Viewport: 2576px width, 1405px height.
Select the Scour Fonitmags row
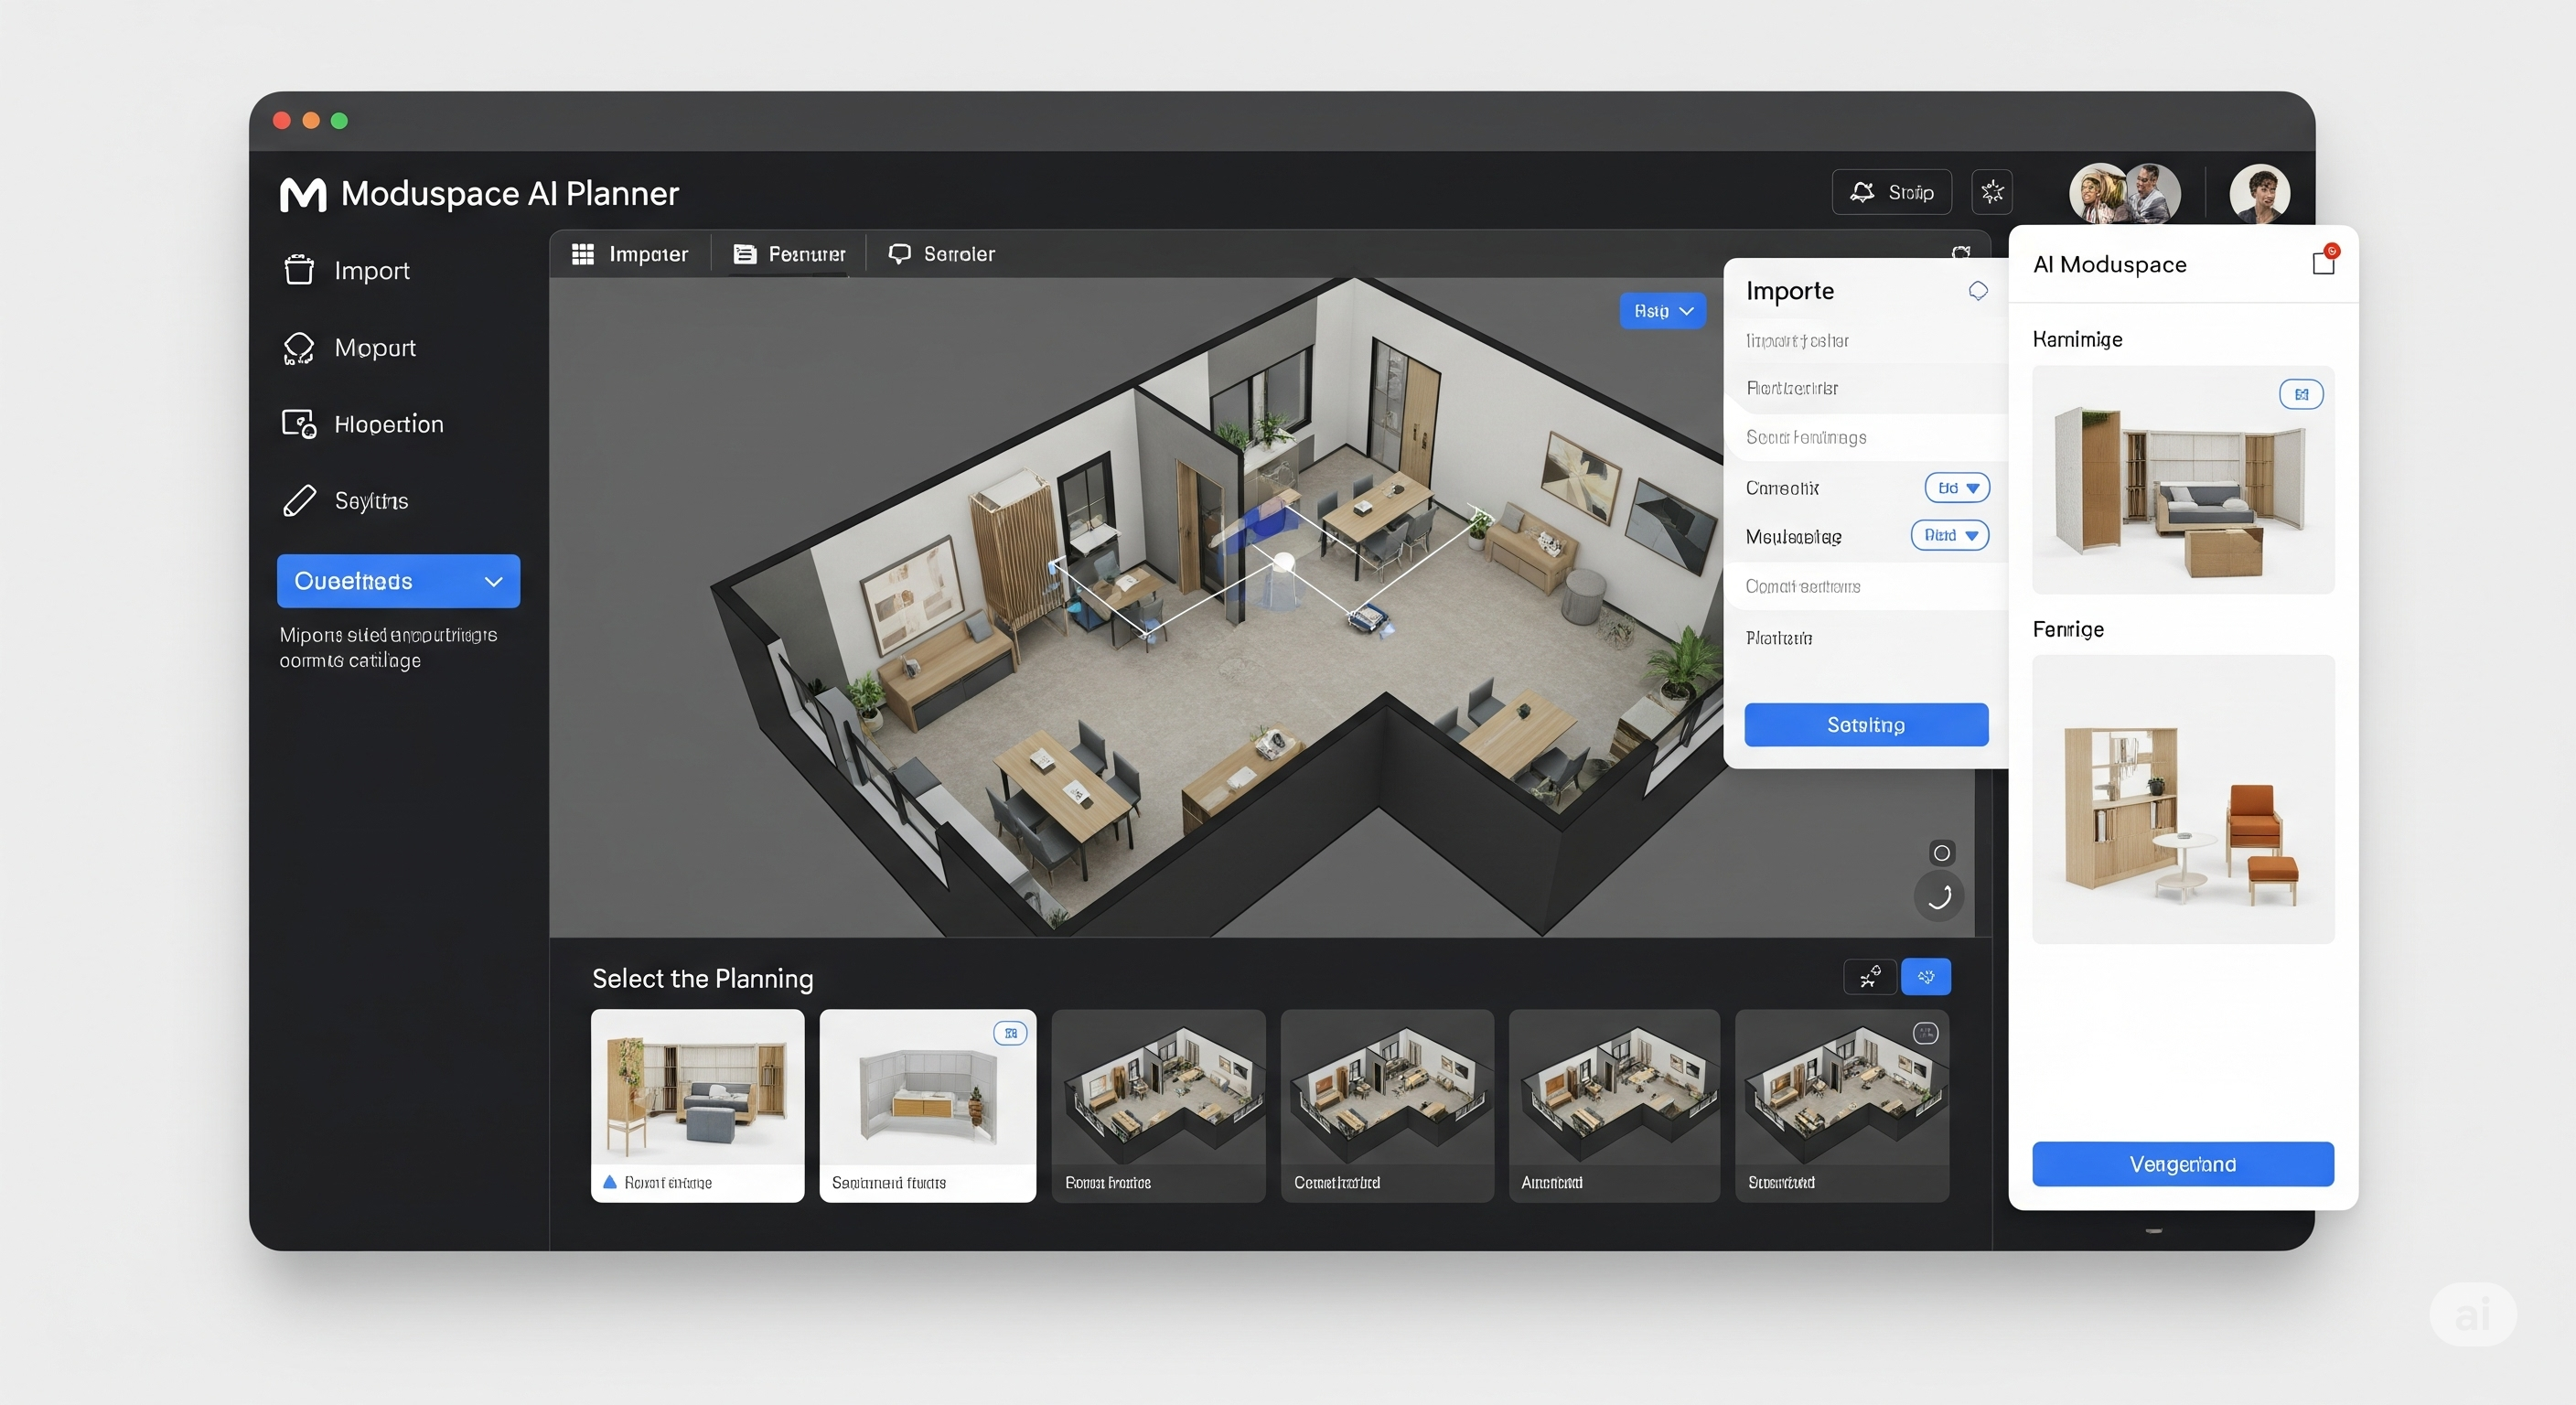point(1866,437)
